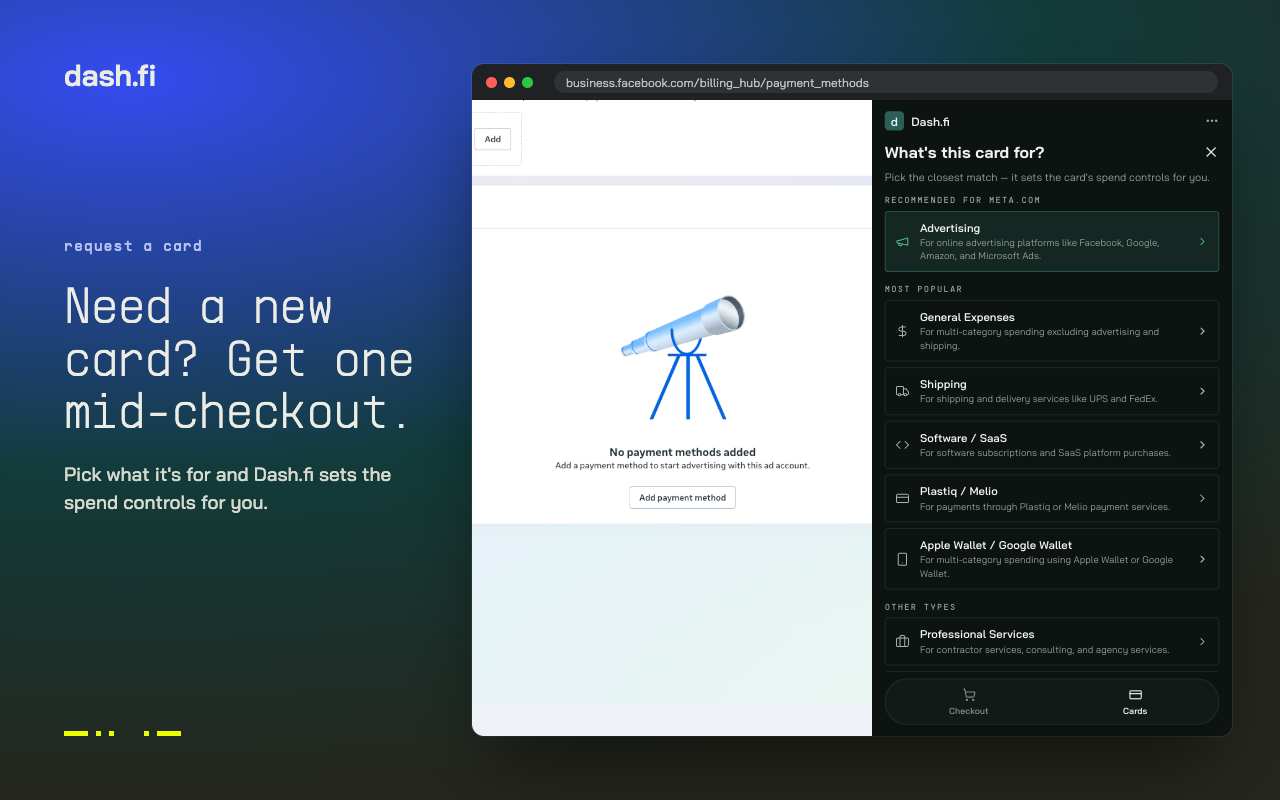The width and height of the screenshot is (1280, 800).
Task: Expand the Shipping option chevron
Action: tap(1202, 391)
